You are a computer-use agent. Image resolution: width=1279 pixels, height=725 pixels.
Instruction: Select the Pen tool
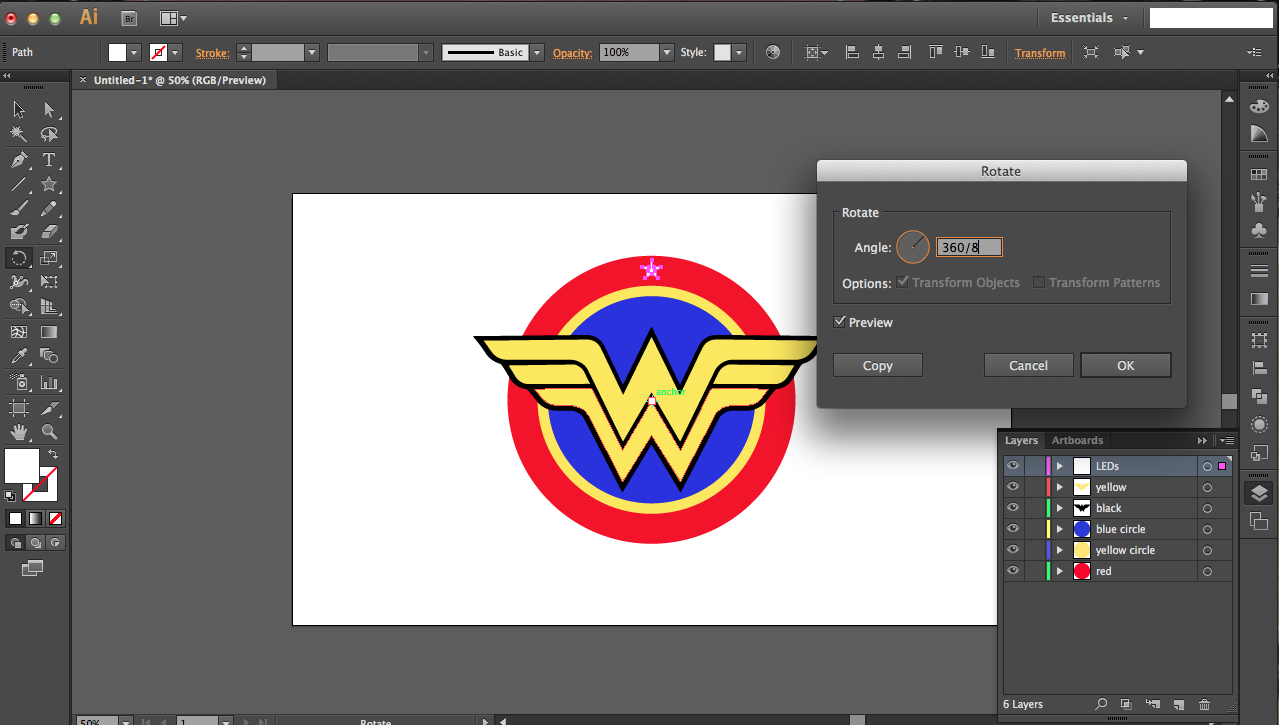tap(19, 160)
